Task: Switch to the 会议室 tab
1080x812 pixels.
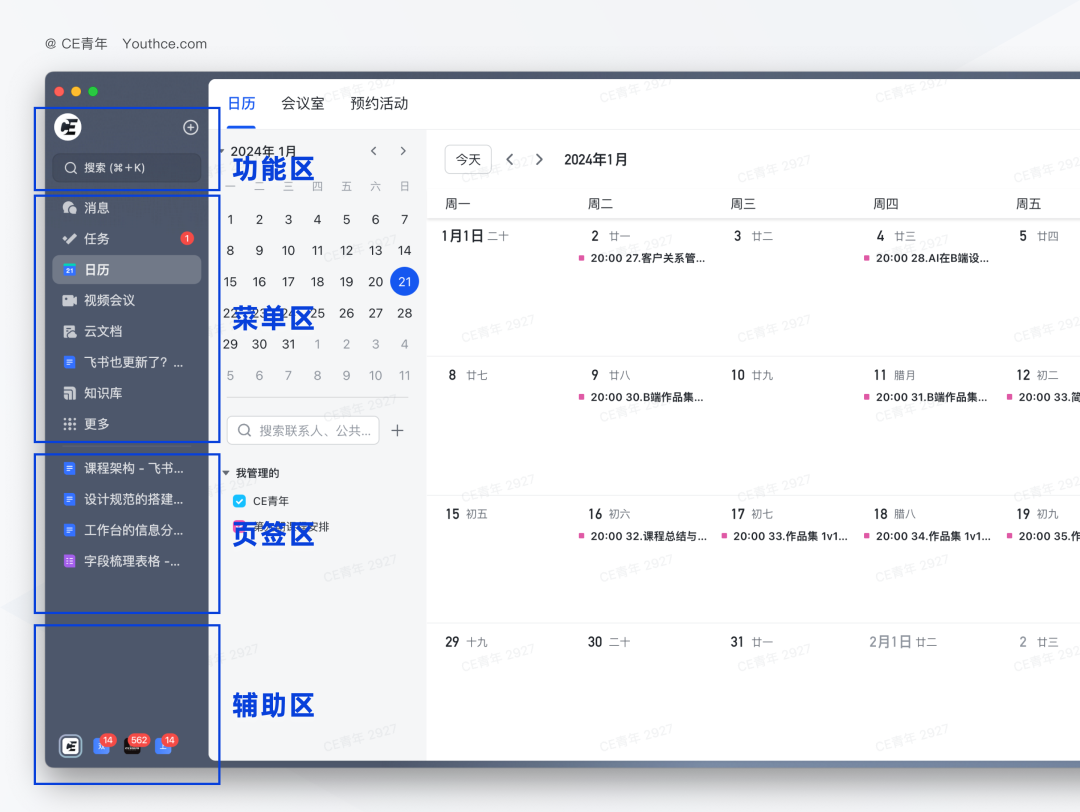Action: click(302, 103)
